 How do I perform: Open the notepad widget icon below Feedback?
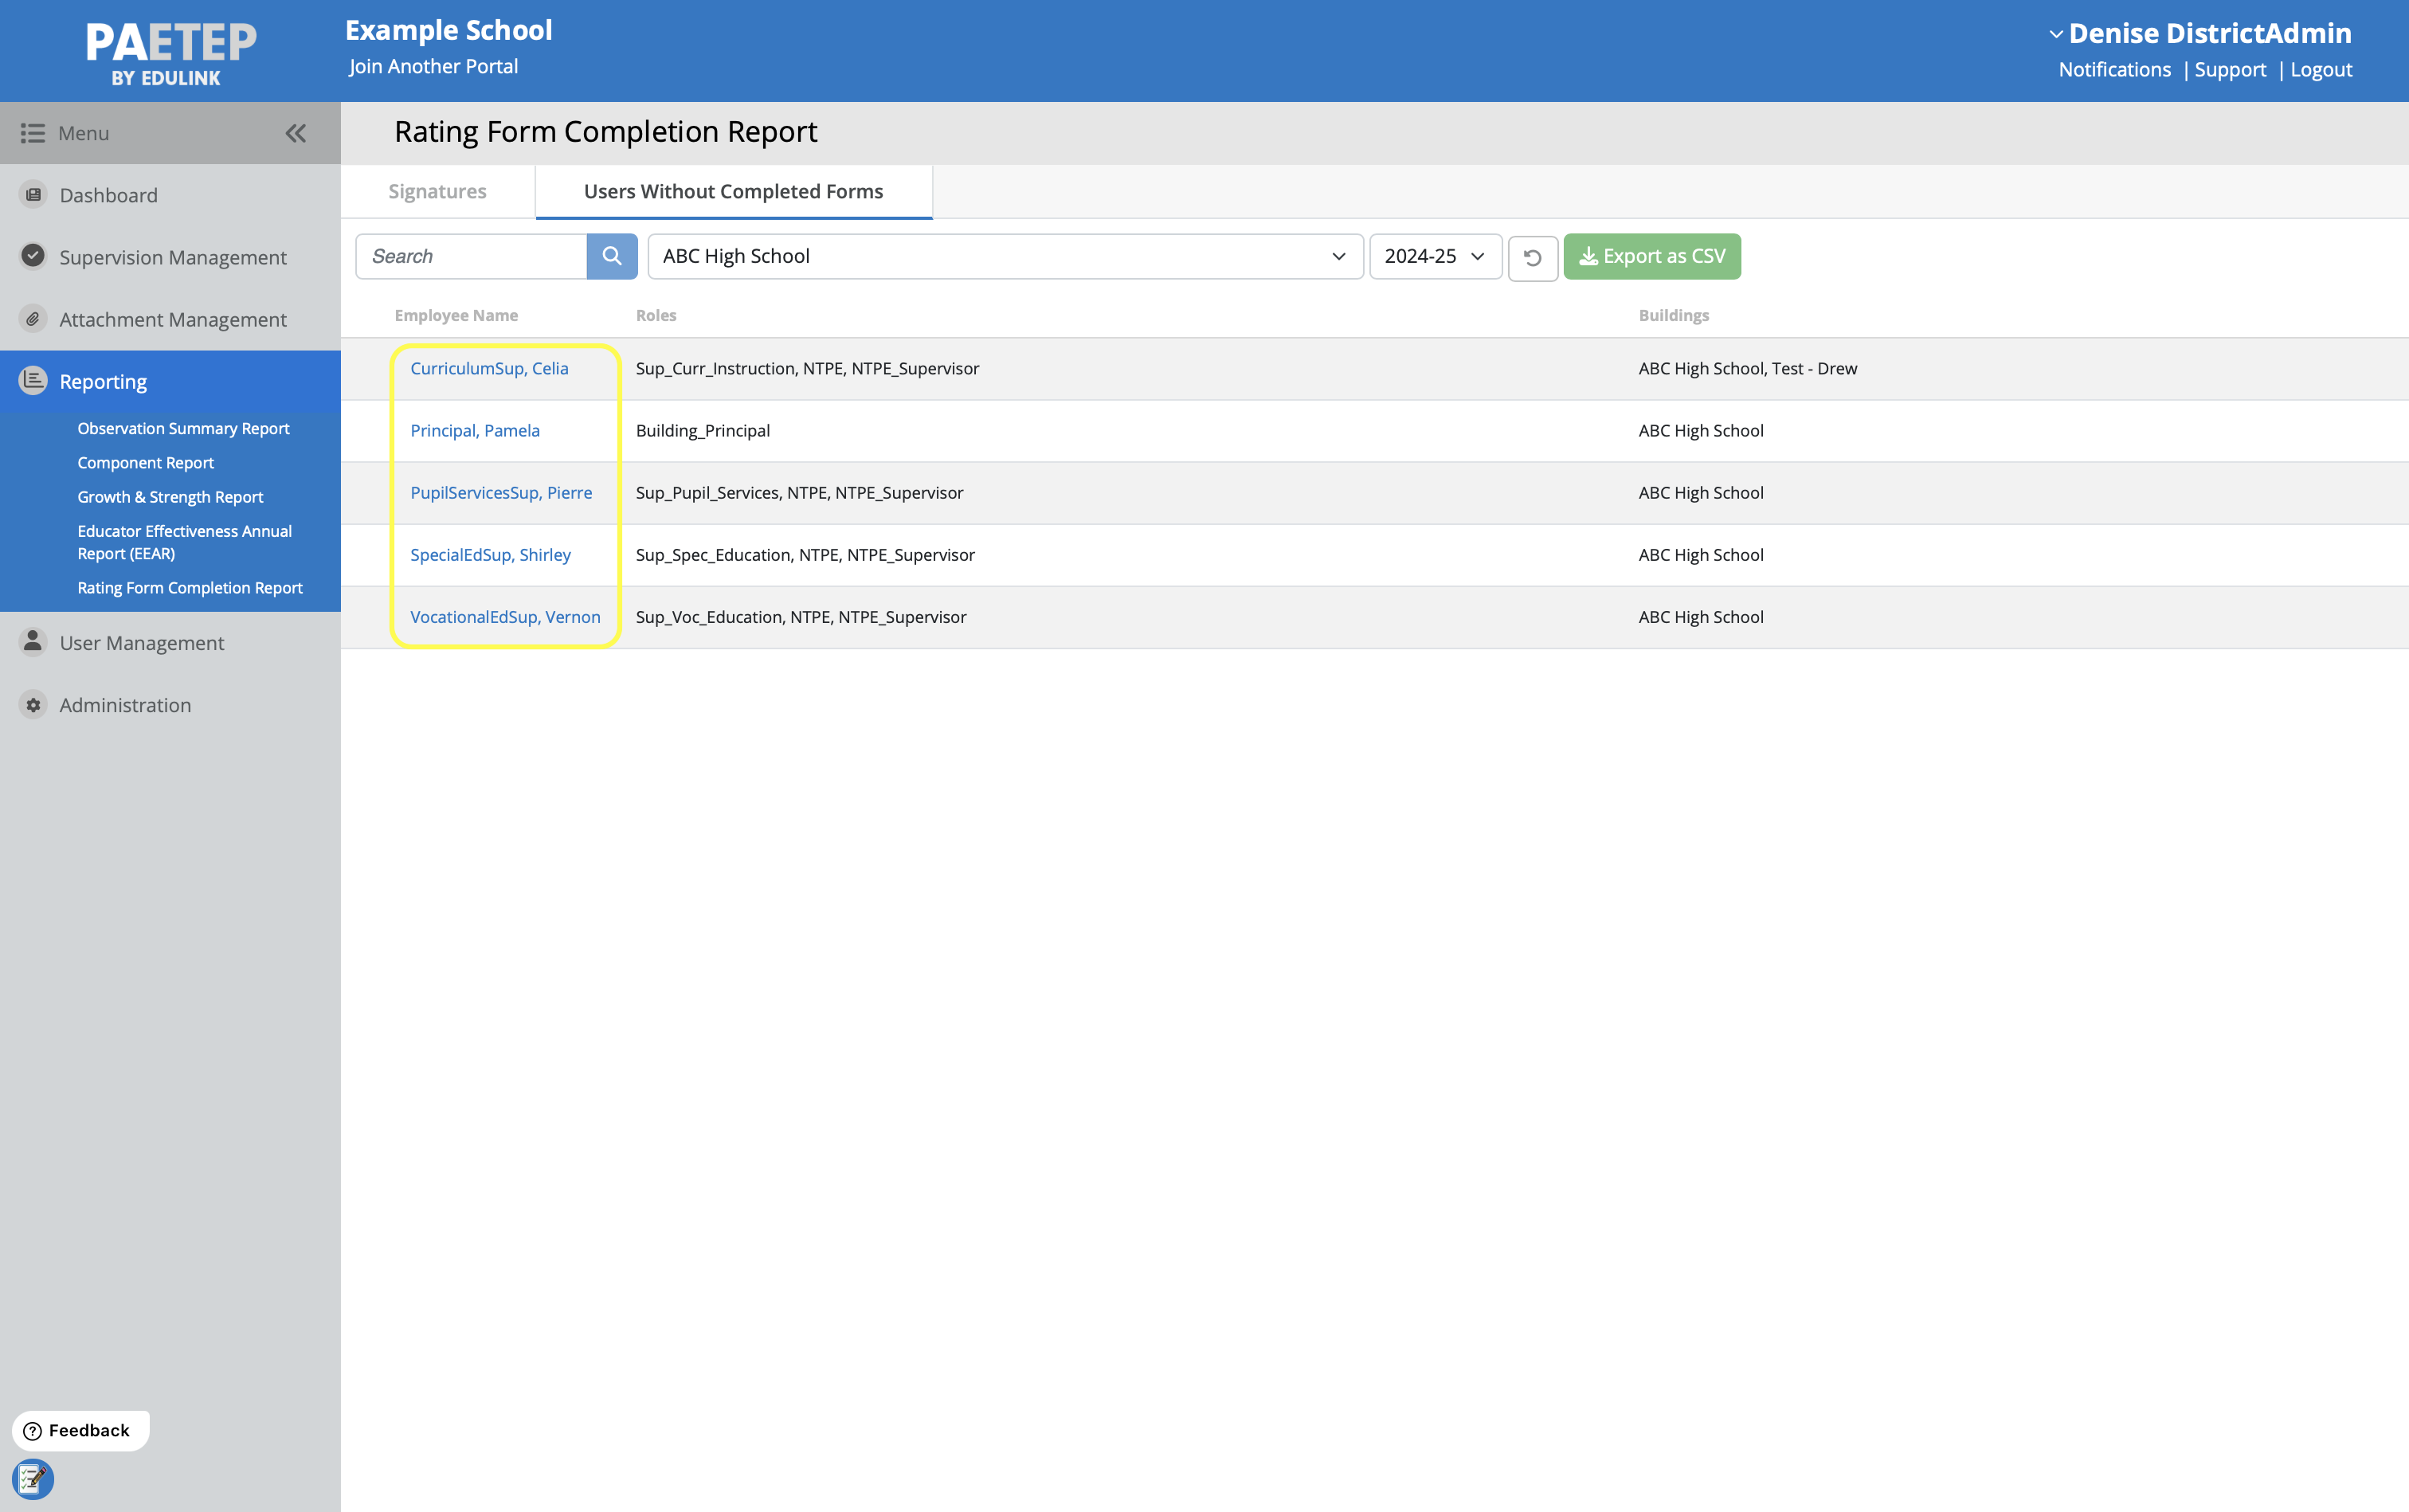32,1478
